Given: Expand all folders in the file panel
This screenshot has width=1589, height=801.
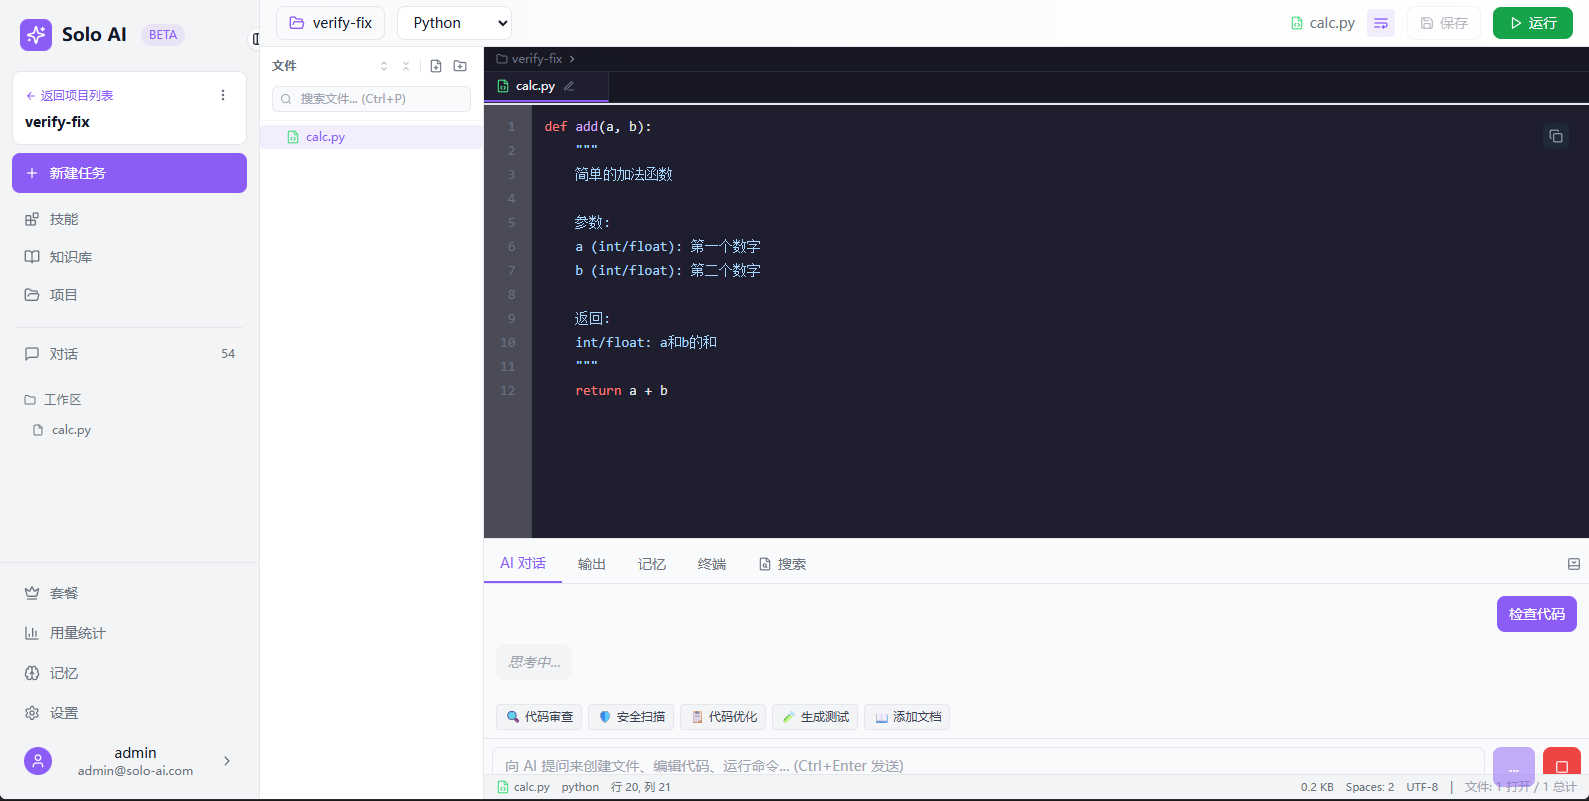Looking at the screenshot, I should click(x=384, y=66).
